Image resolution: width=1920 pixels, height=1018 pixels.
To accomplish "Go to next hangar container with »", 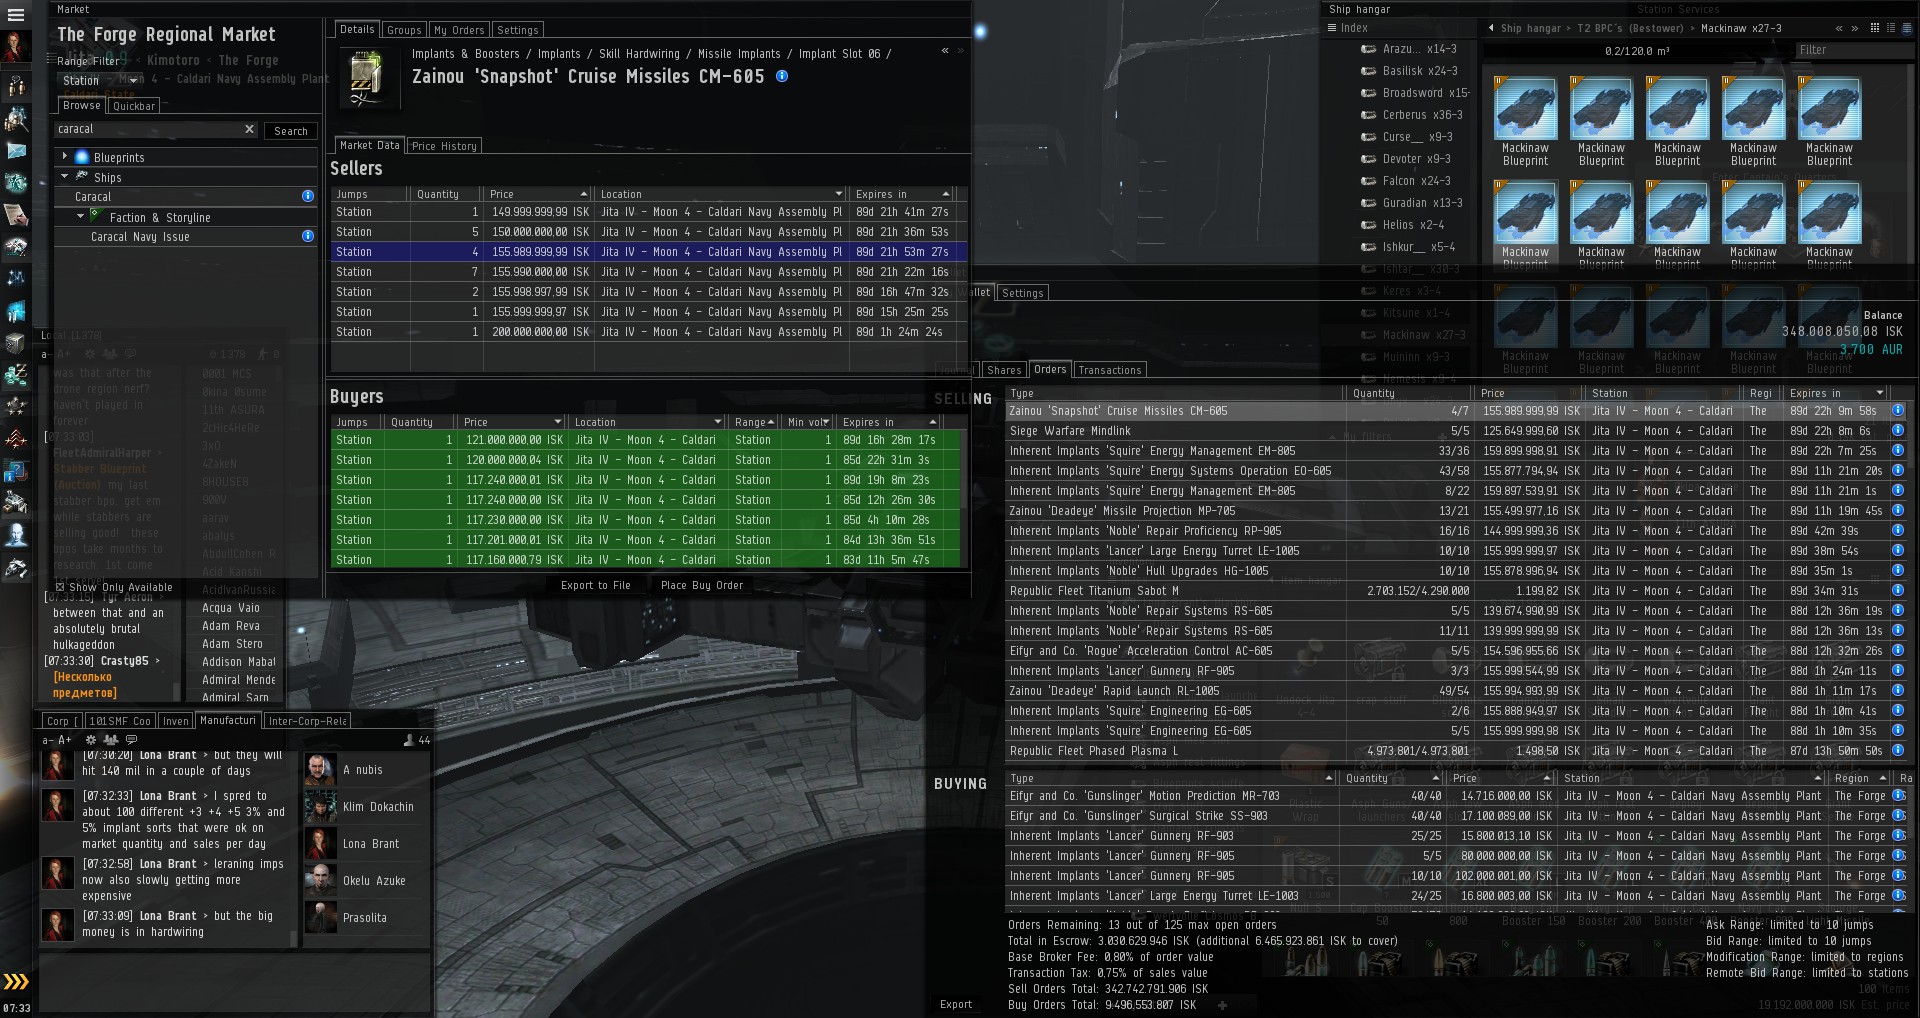I will [1855, 28].
